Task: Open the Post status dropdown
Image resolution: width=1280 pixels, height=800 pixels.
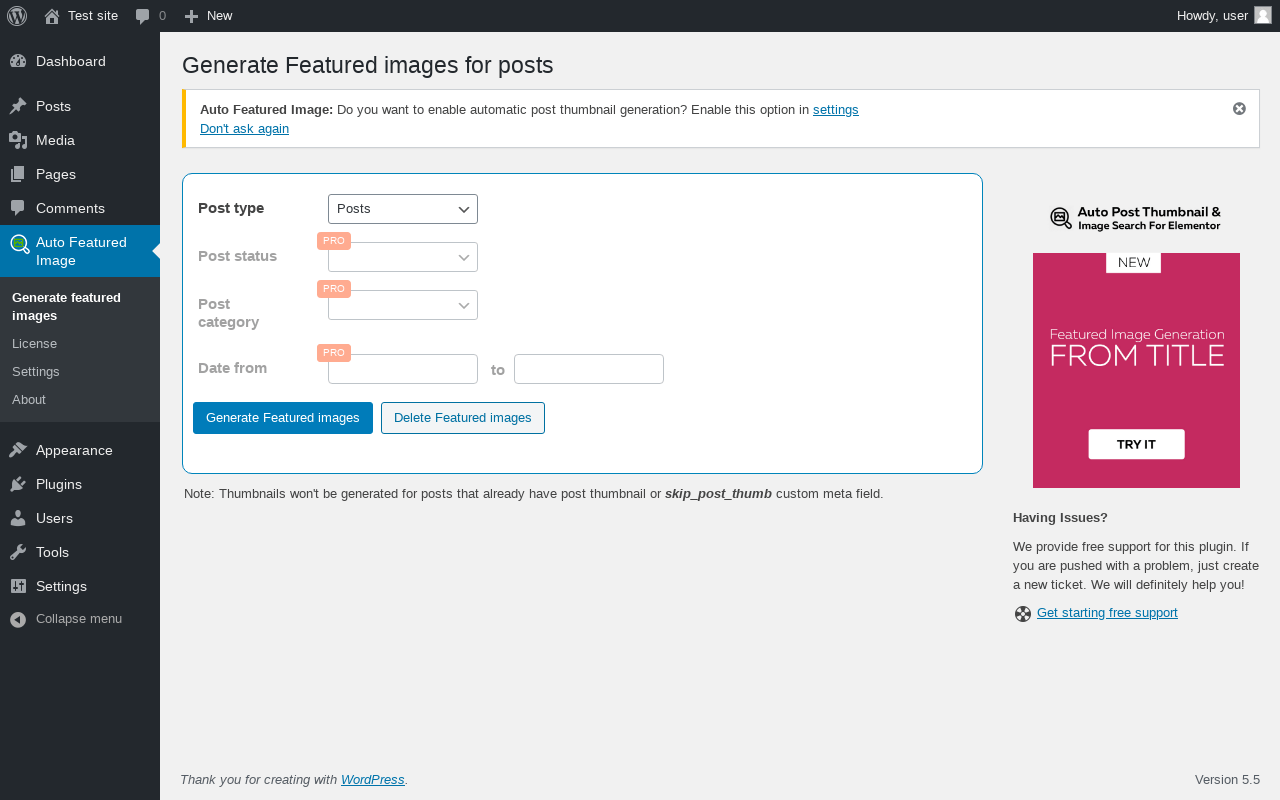Action: coord(403,257)
